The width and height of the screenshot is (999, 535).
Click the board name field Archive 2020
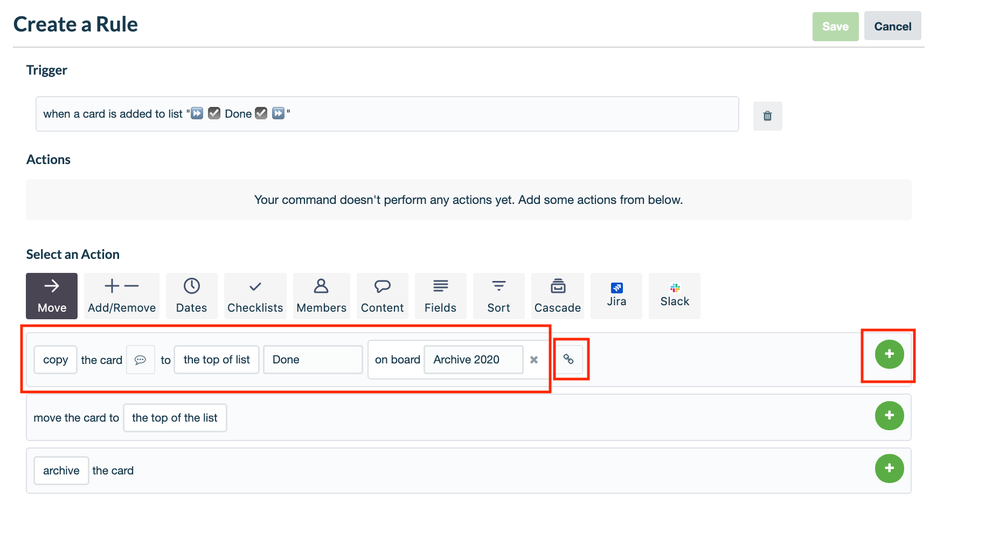pyautogui.click(x=473, y=360)
